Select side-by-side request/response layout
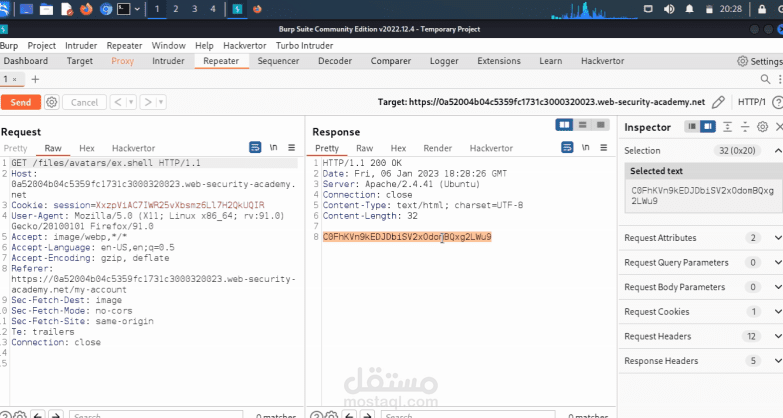The image size is (783, 418). click(564, 125)
